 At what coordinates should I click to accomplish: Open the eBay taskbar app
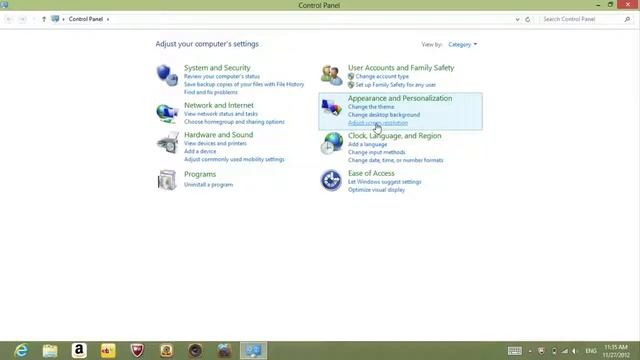pyautogui.click(x=108, y=351)
